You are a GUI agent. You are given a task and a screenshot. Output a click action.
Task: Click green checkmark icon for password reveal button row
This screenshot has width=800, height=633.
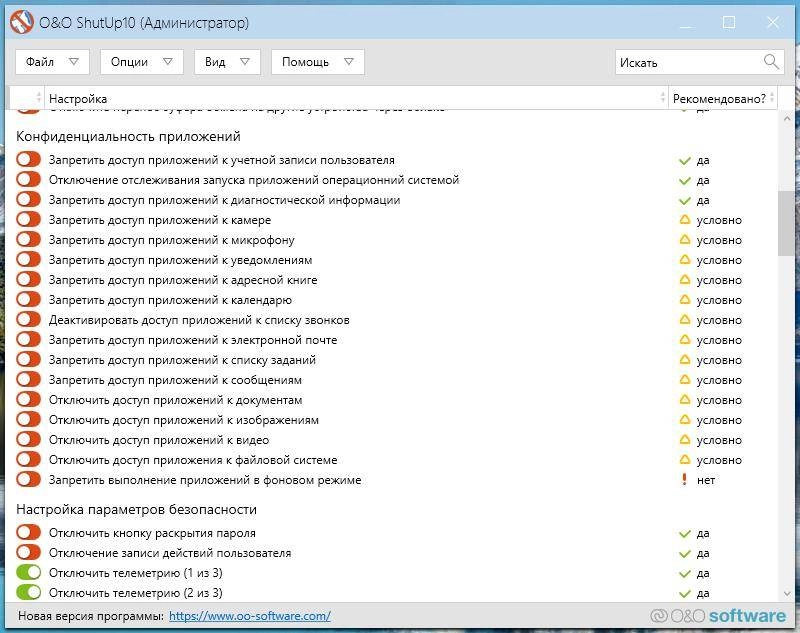tap(685, 534)
